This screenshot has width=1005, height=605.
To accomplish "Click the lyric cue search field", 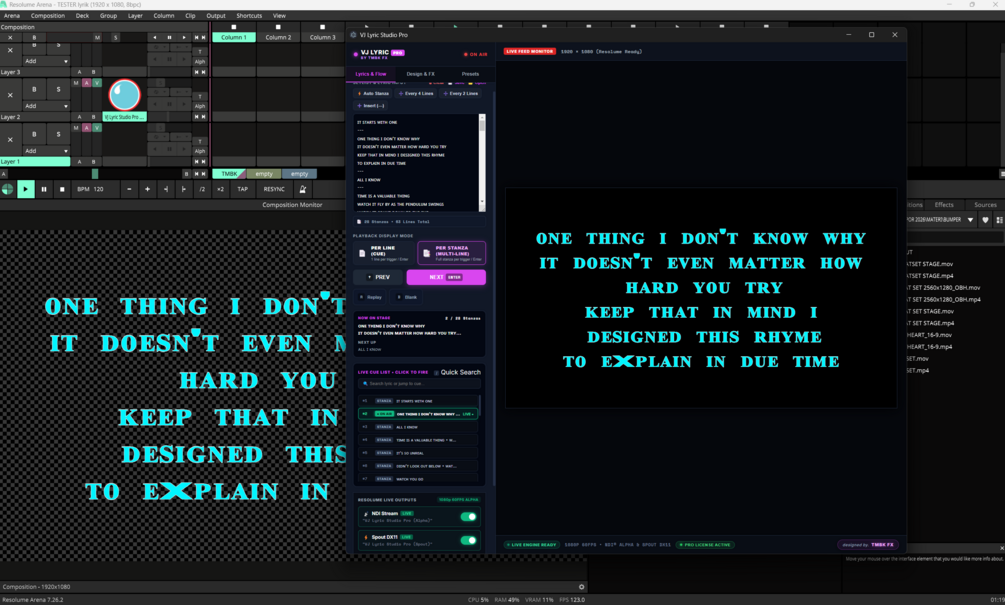I will pyautogui.click(x=419, y=383).
